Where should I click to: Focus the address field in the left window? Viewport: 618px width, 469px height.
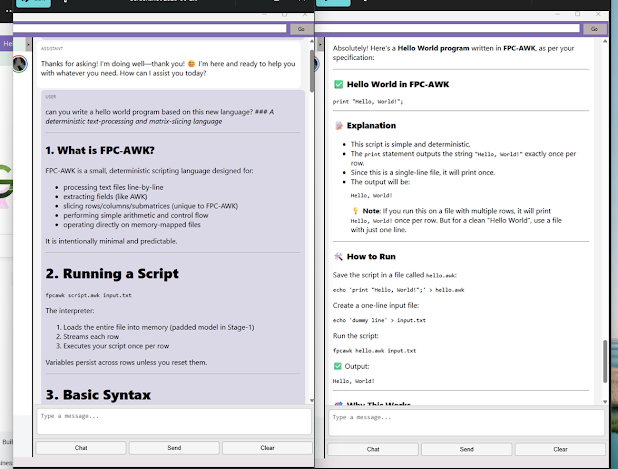tap(150, 28)
